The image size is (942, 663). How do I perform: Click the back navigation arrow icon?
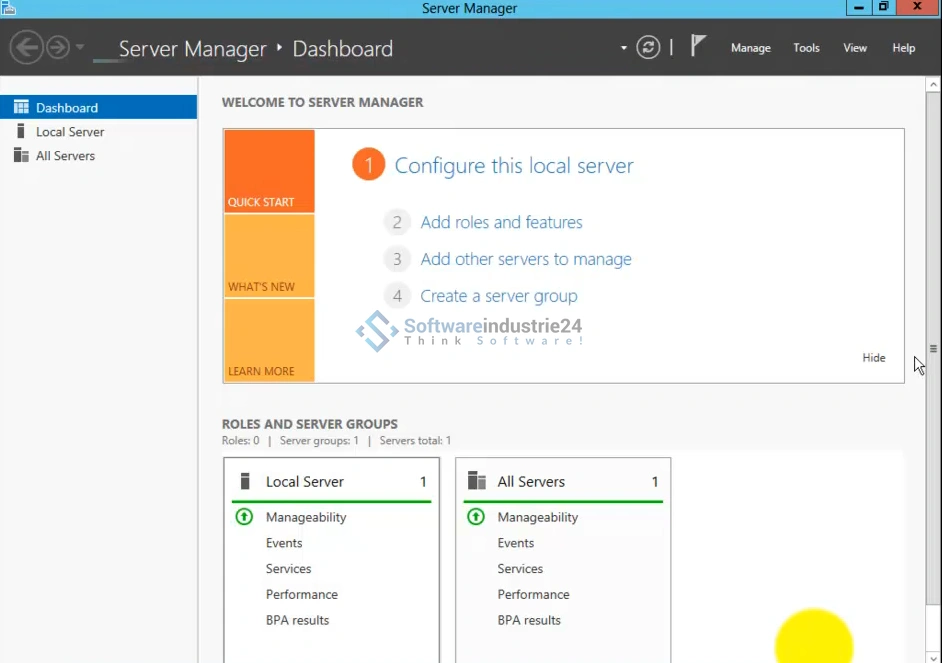[x=26, y=47]
